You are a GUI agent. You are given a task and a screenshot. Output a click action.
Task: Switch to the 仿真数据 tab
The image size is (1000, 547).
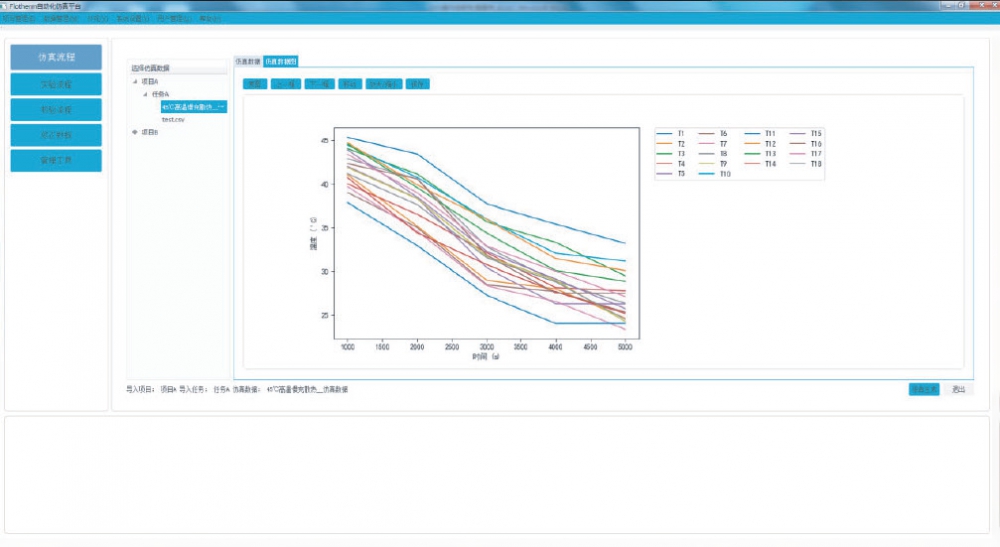pos(246,61)
